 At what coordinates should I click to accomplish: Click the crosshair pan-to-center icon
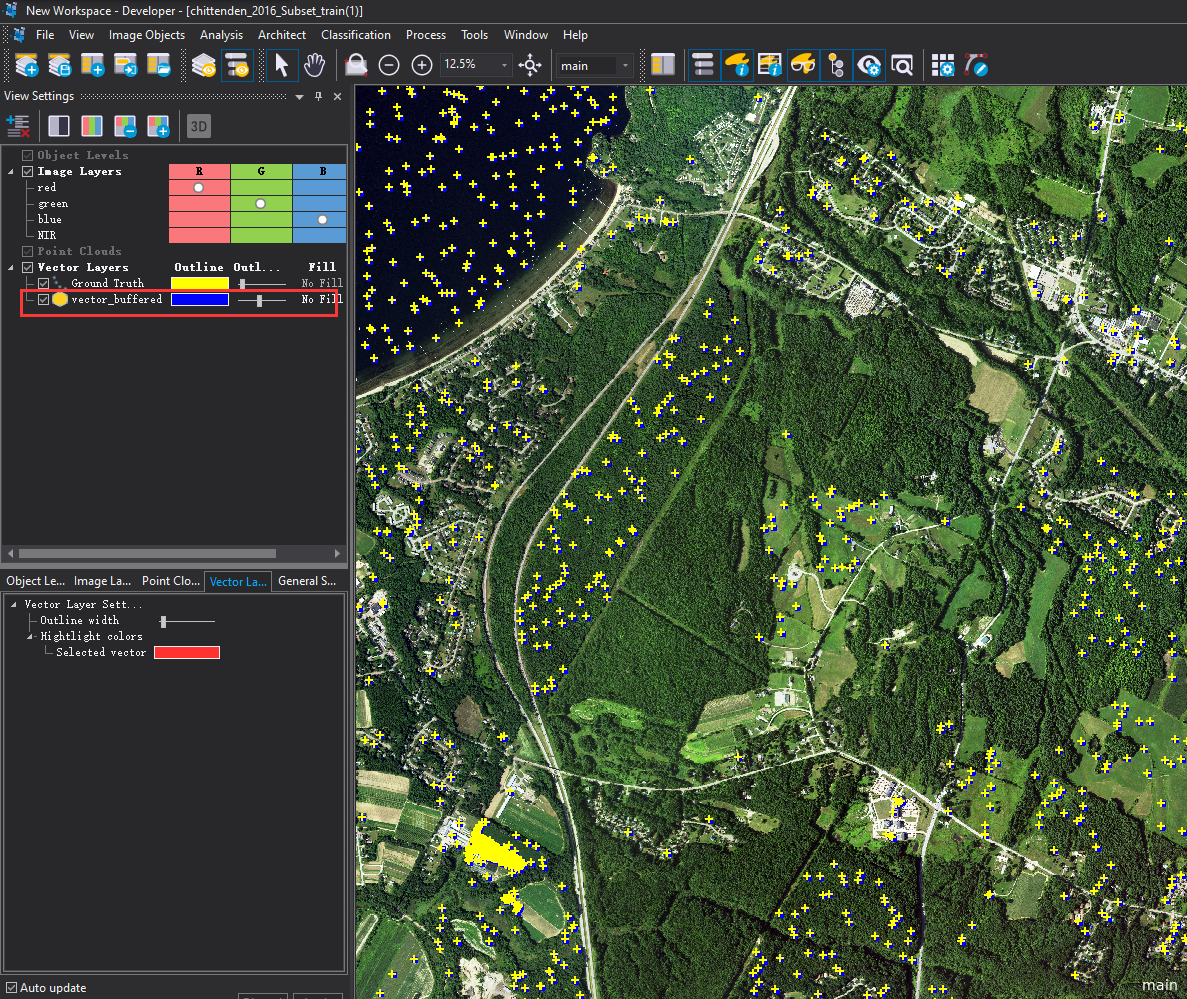tap(531, 65)
